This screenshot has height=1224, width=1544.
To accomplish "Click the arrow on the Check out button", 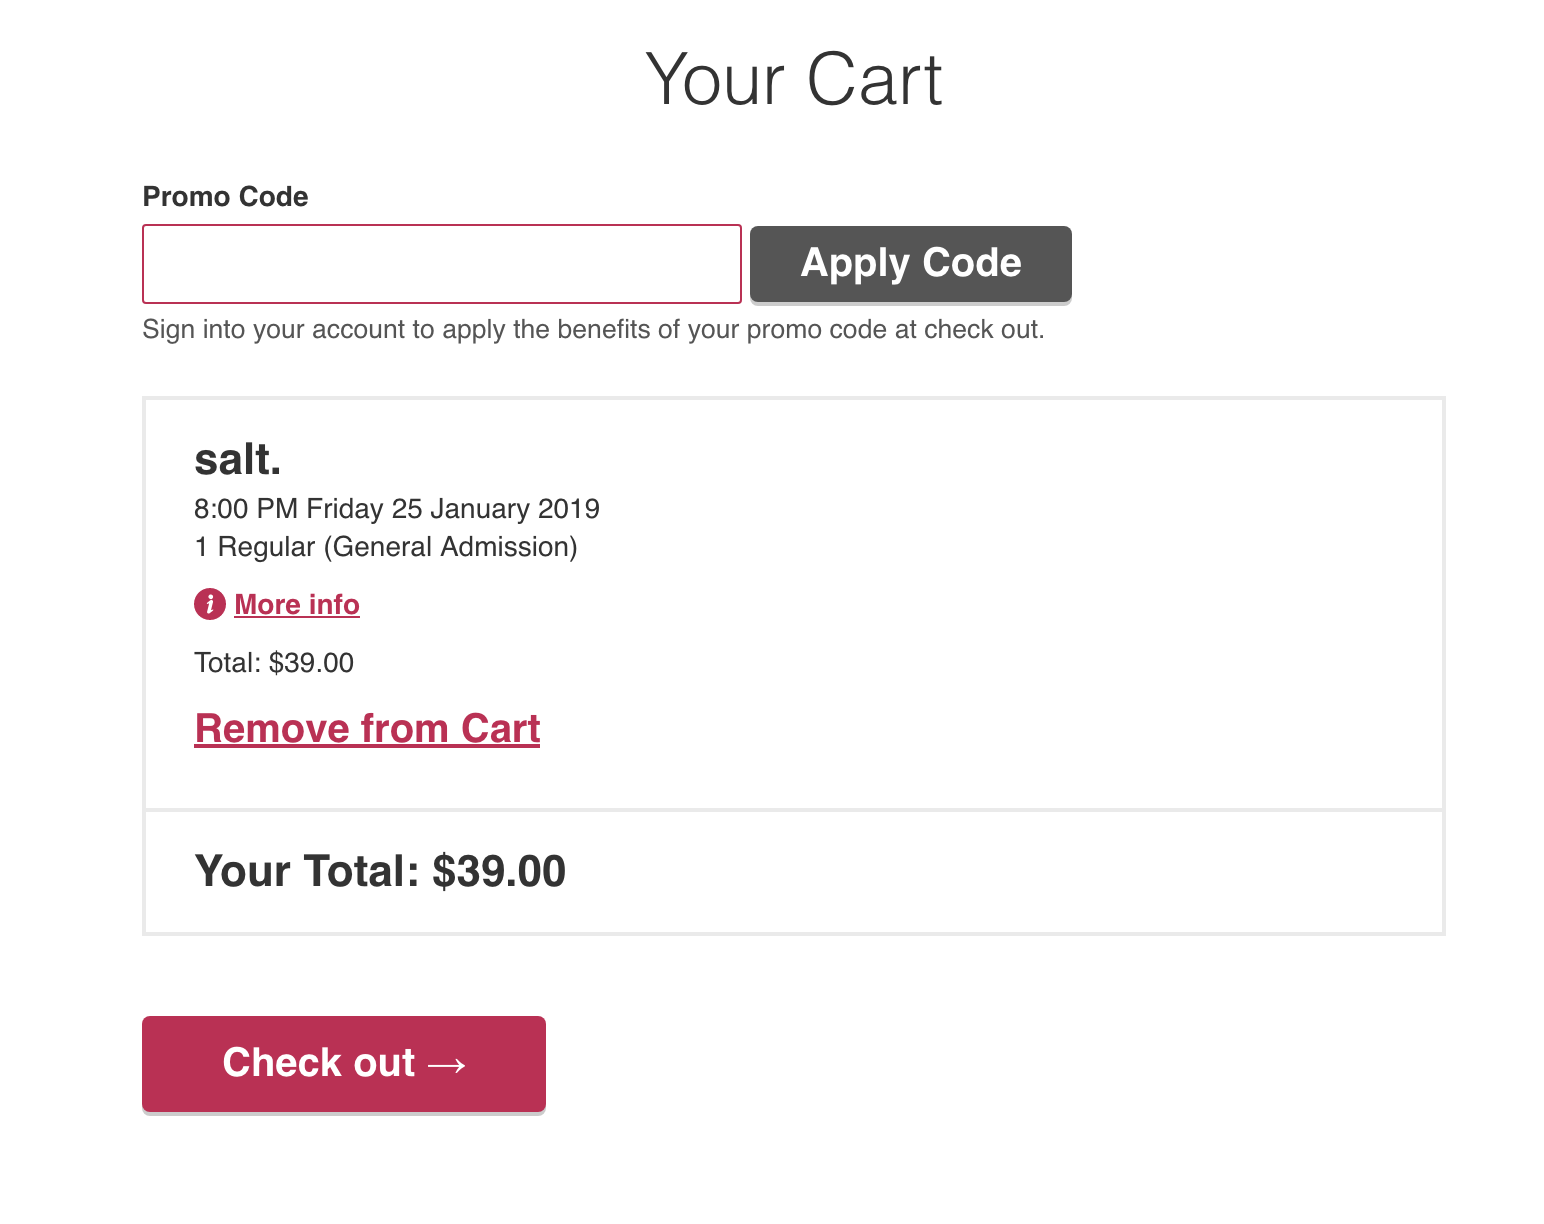I will (447, 1065).
